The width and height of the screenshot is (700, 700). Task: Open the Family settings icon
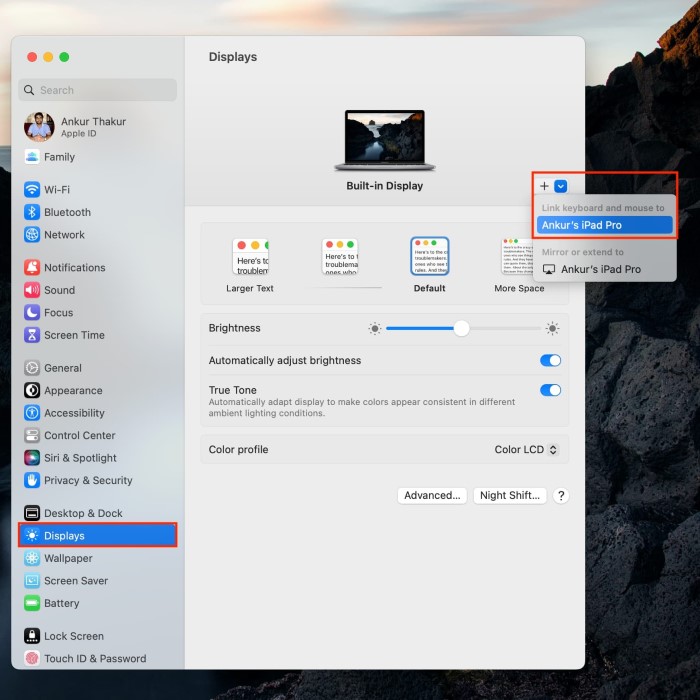pos(32,157)
